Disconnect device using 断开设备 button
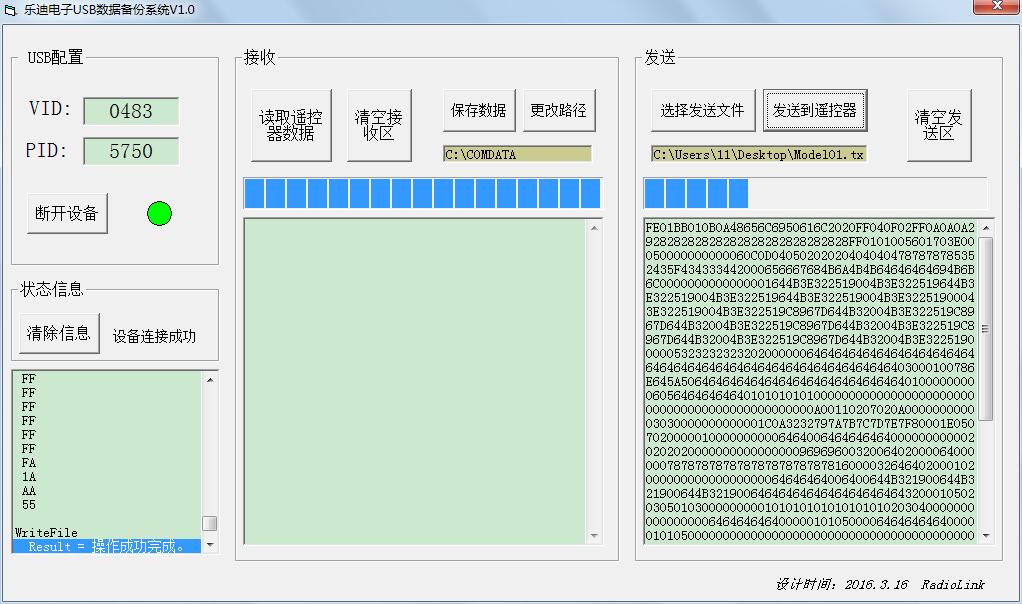This screenshot has height=604, width=1022. point(67,213)
